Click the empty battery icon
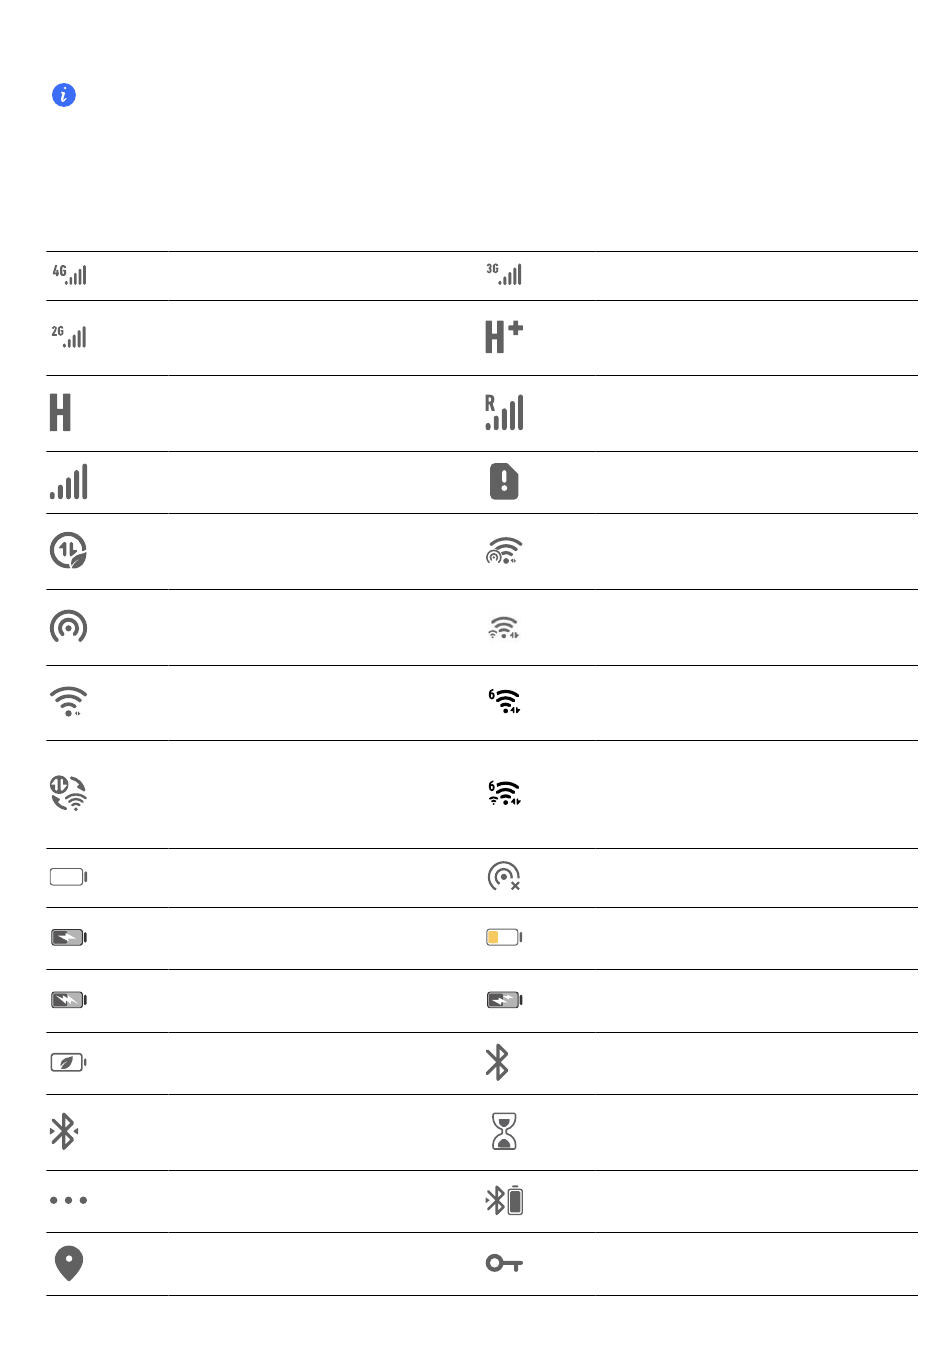 click(x=69, y=877)
